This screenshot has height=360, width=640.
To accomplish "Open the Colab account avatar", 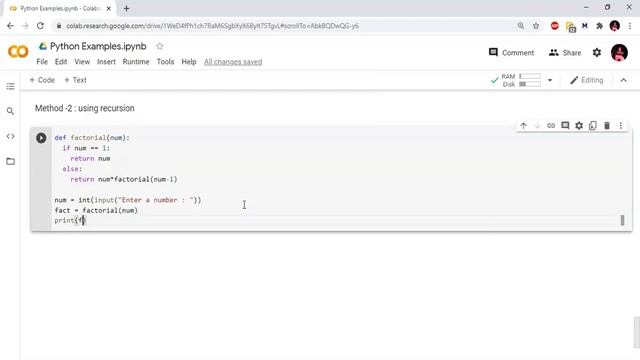I will [x=619, y=53].
